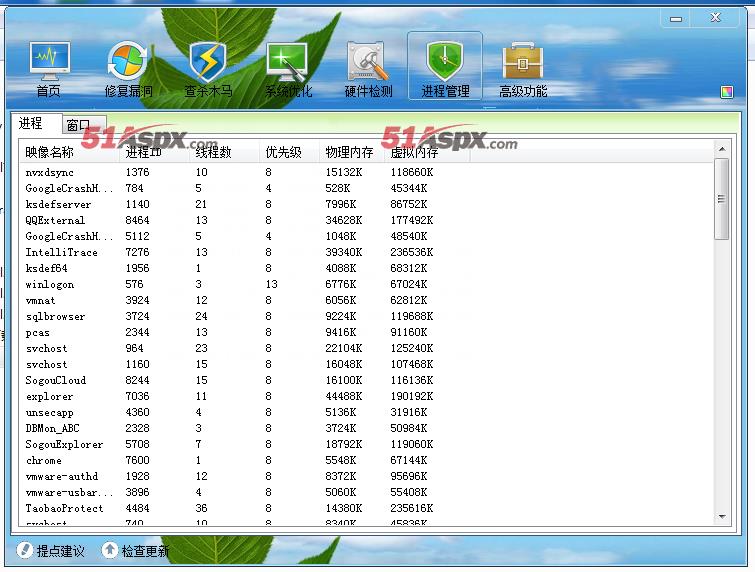Click the 检查更新 check update link
755x572 pixels.
(x=136, y=551)
